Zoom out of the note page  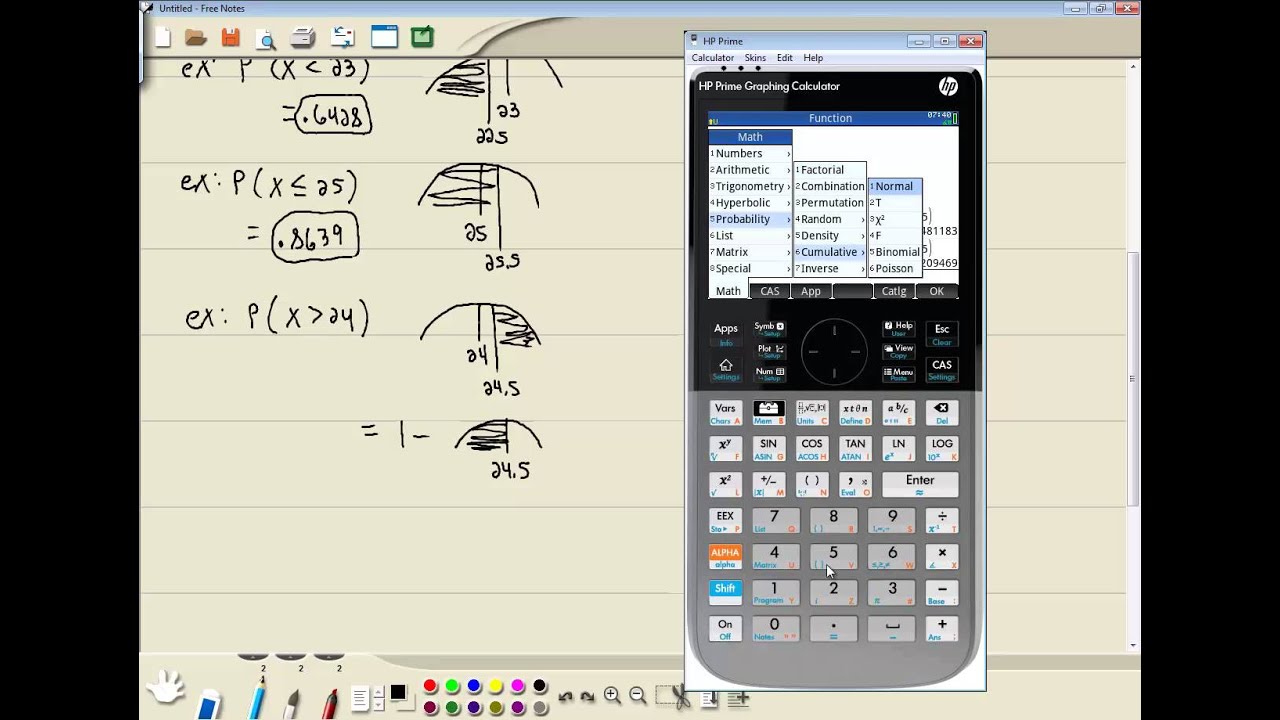[x=637, y=696]
